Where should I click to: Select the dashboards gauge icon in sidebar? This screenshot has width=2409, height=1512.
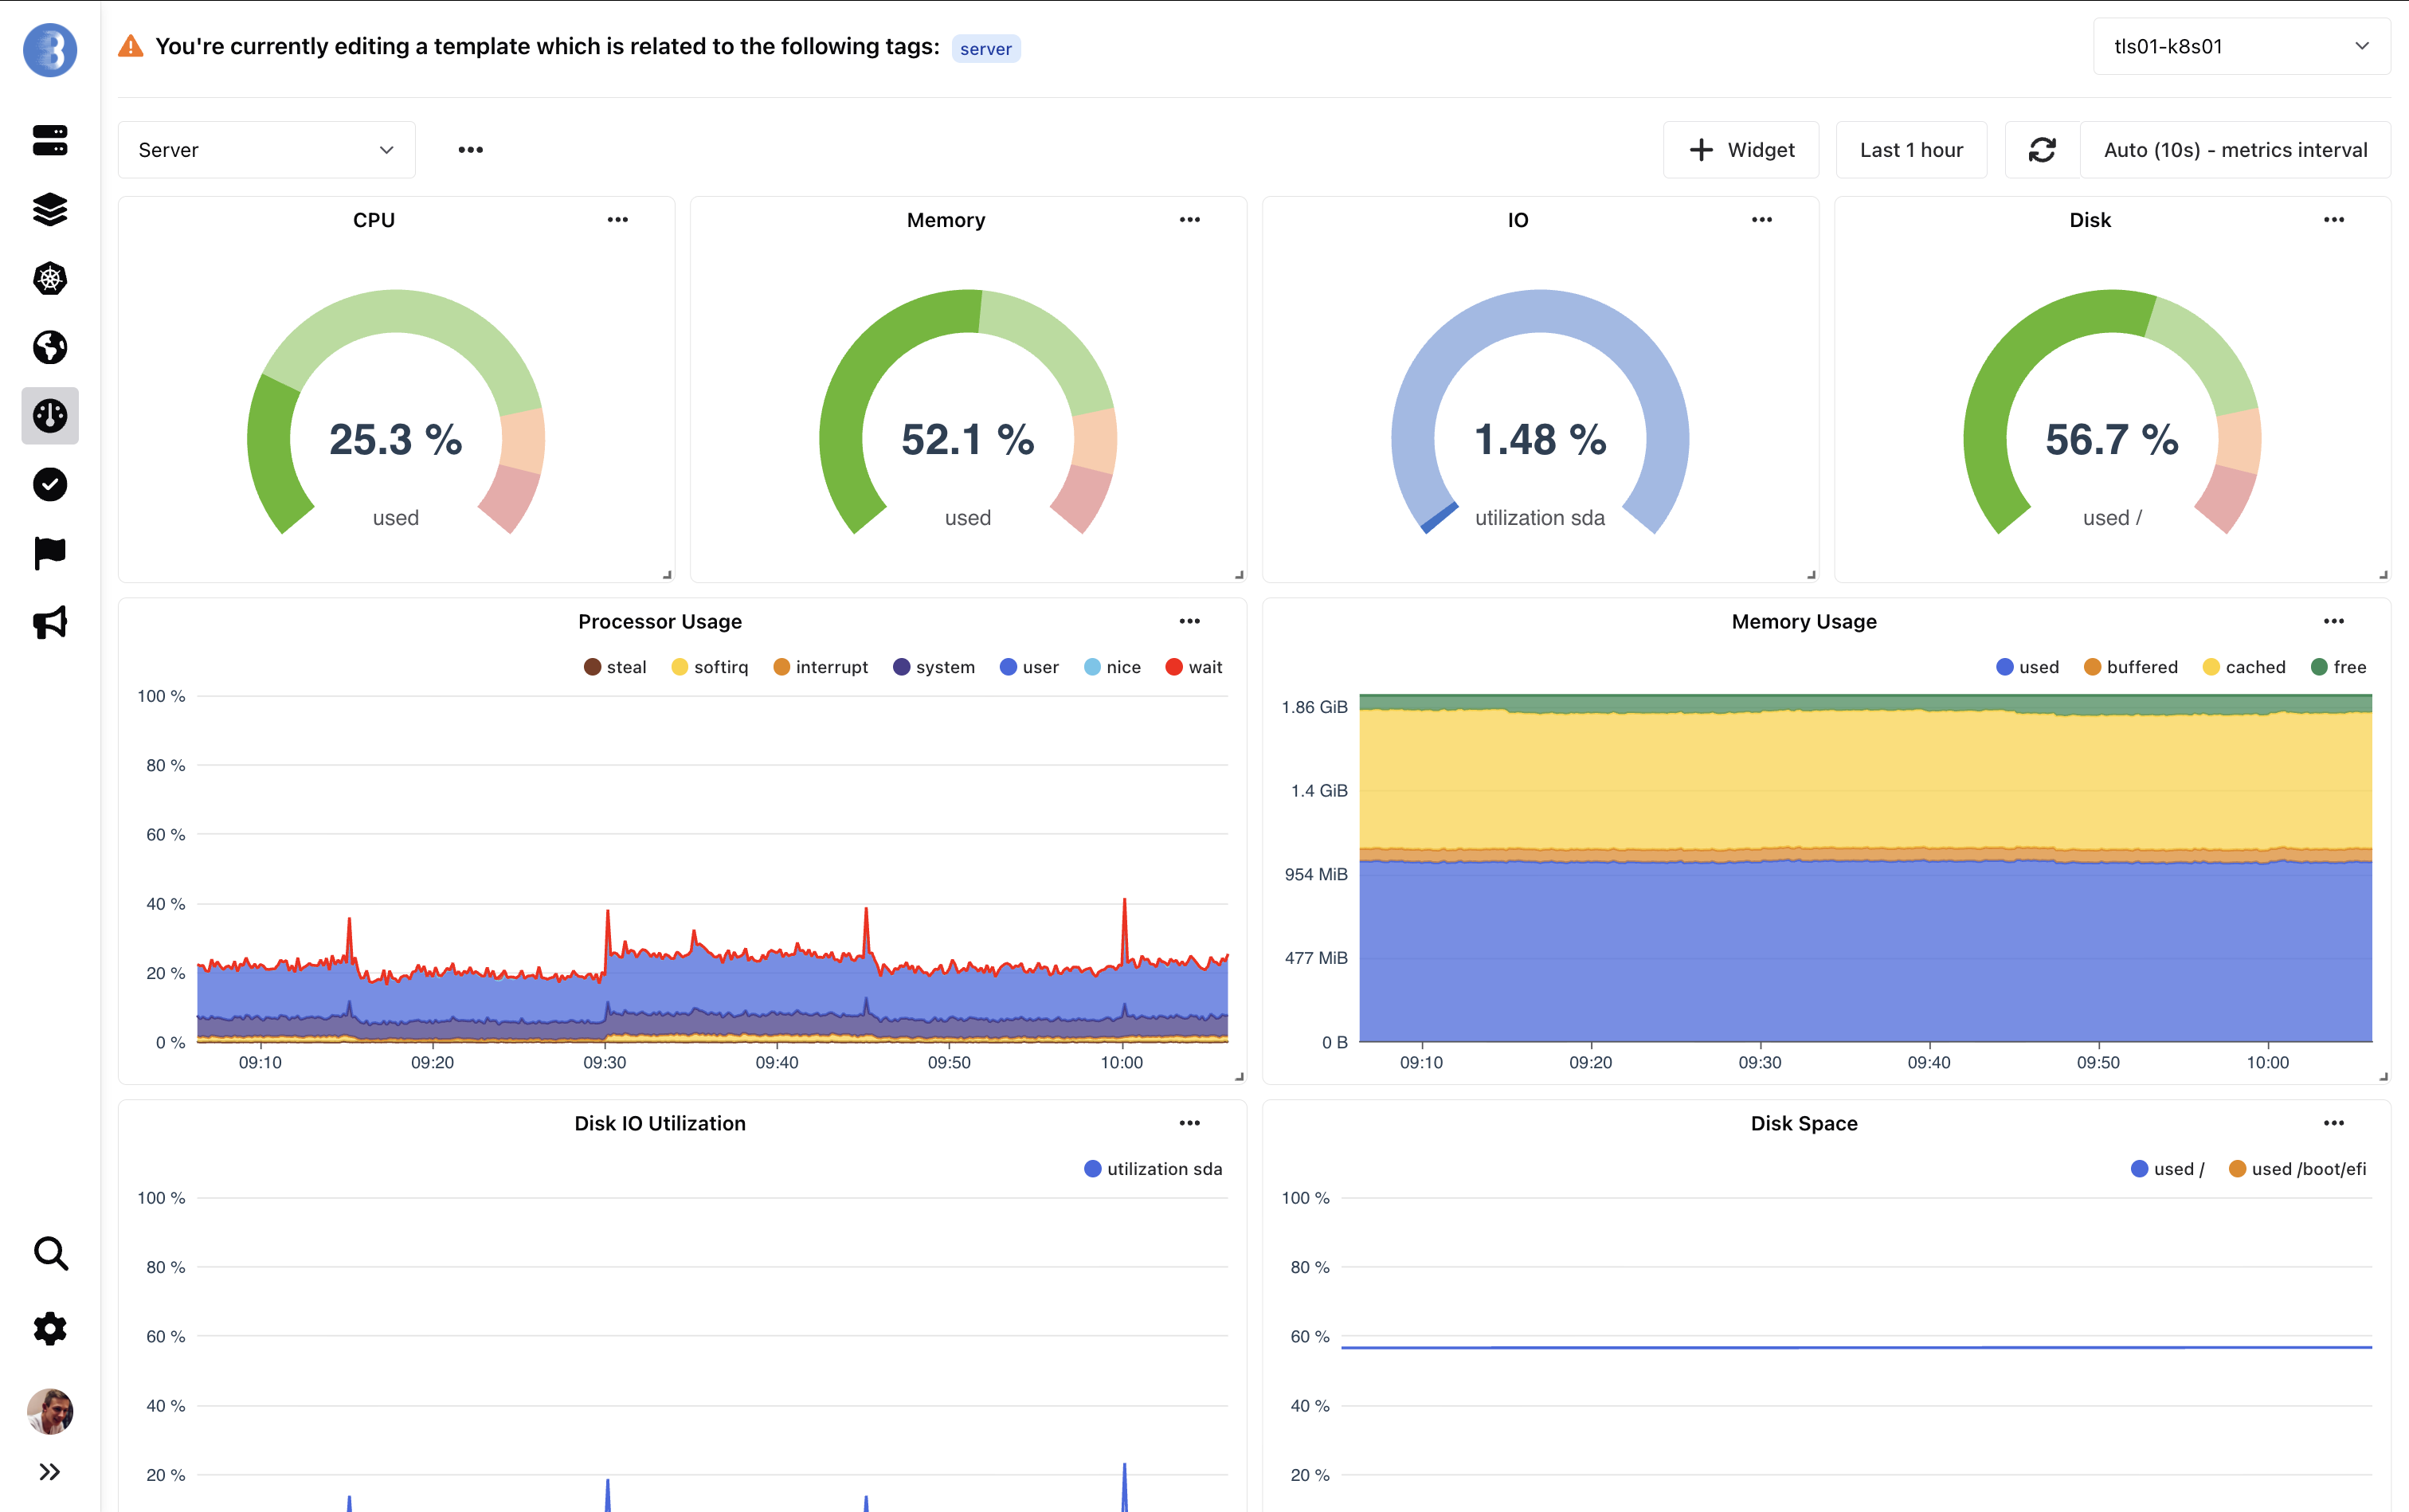tap(50, 415)
